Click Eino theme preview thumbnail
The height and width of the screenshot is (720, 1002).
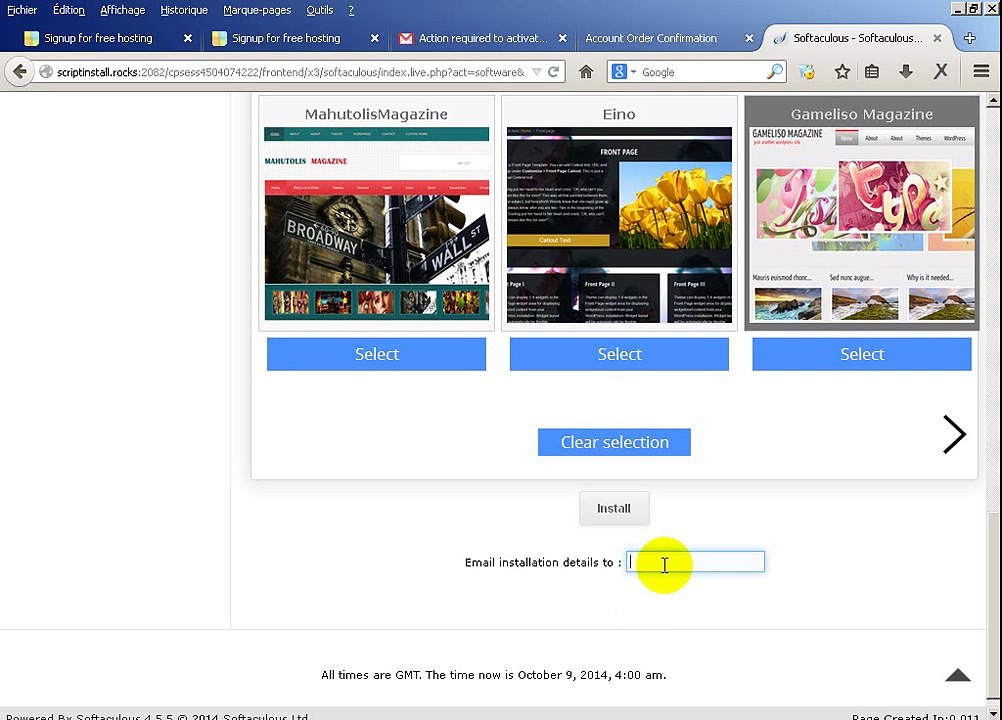coord(619,225)
